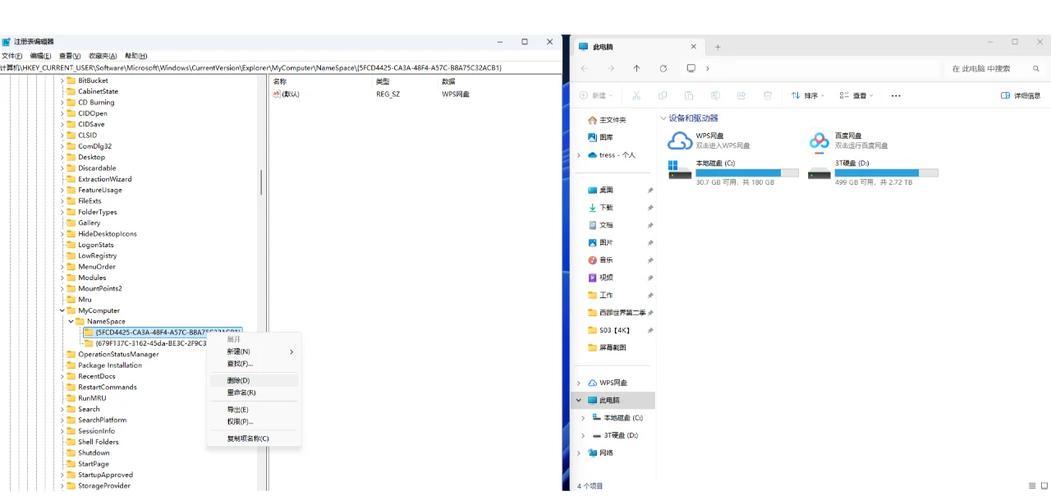Screen dimensions: 1051x500
Task: Expand the BitBucket registry key
Action: (62, 80)
